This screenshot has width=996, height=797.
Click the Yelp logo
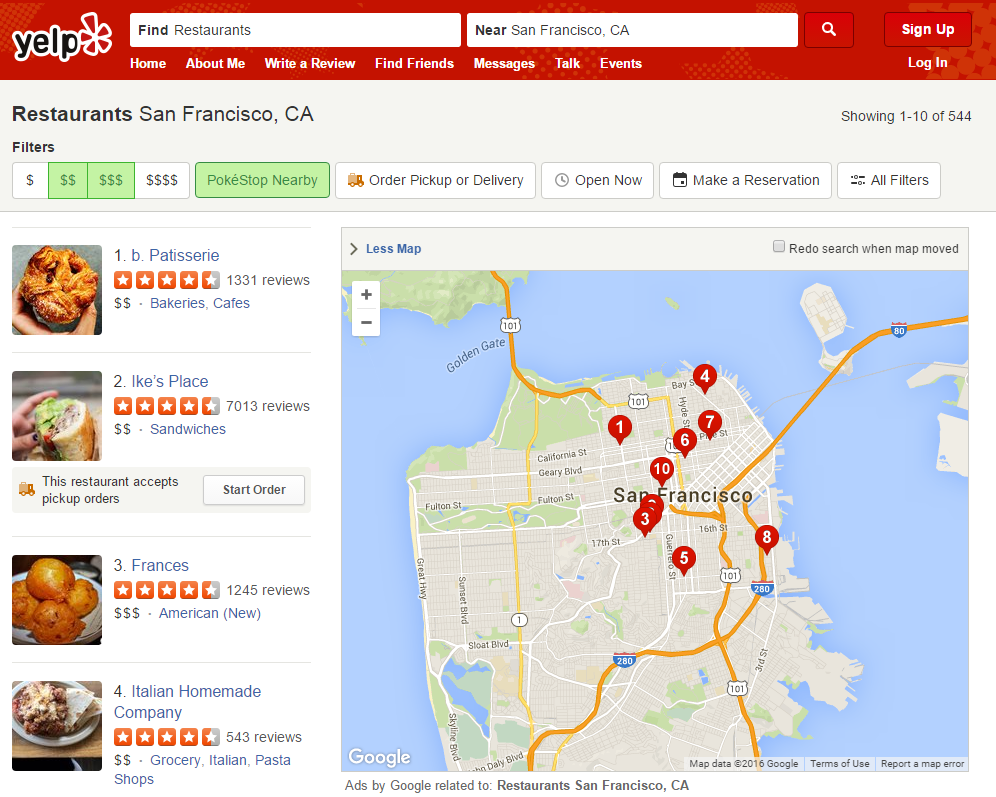tap(62, 37)
